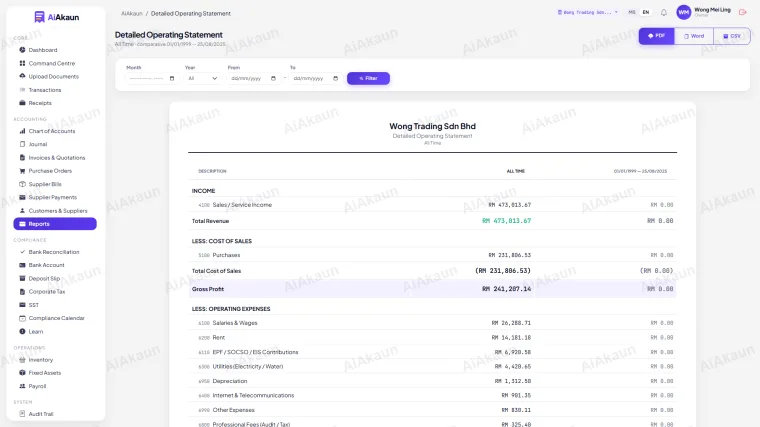
Task: Click the Audit Trail icon
Action: [x=22, y=414]
